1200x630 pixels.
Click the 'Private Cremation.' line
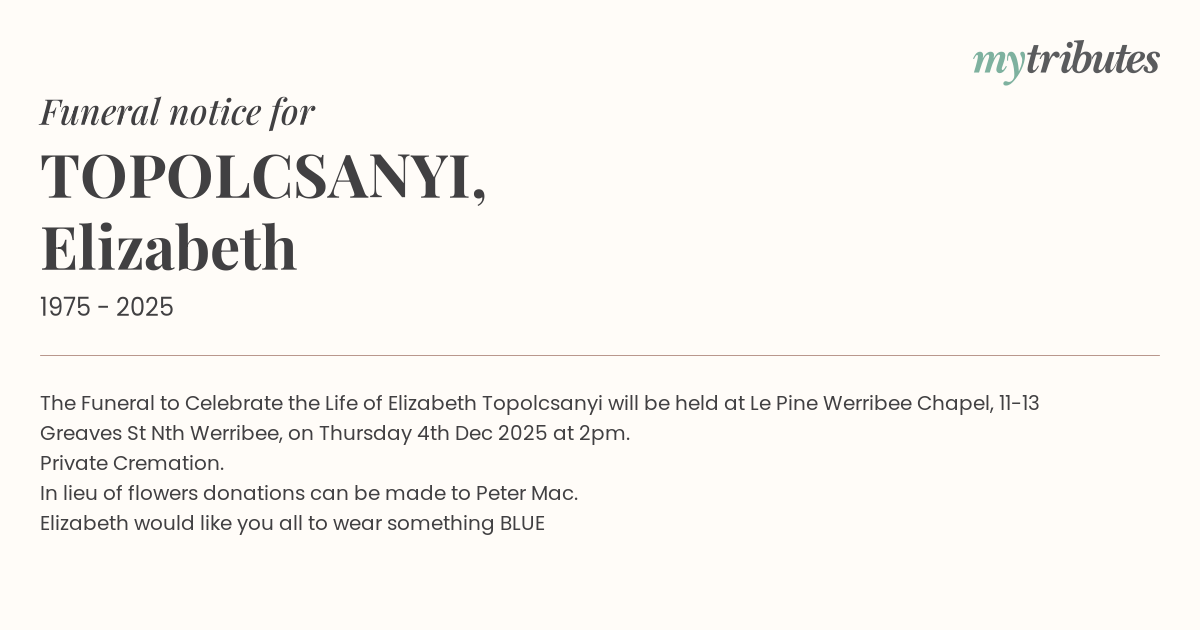[x=132, y=463]
